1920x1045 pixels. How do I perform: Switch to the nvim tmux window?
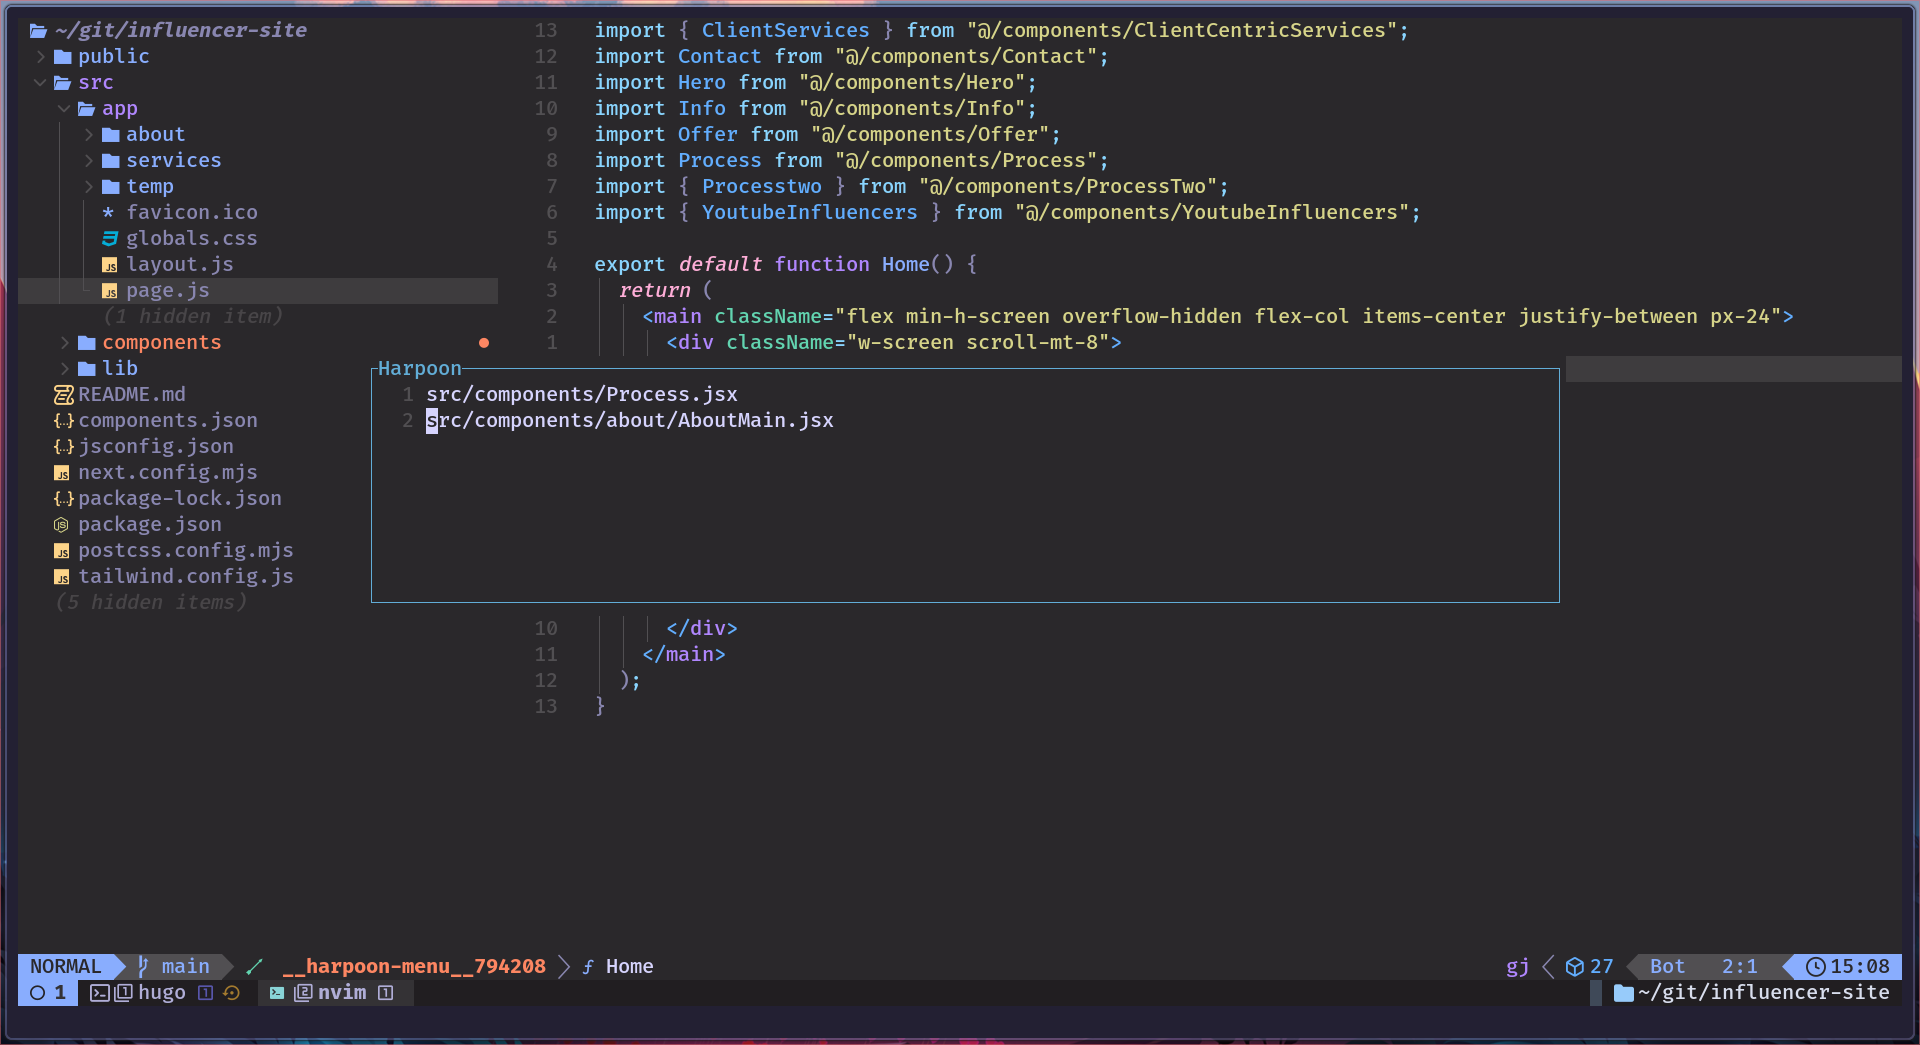click(x=341, y=992)
